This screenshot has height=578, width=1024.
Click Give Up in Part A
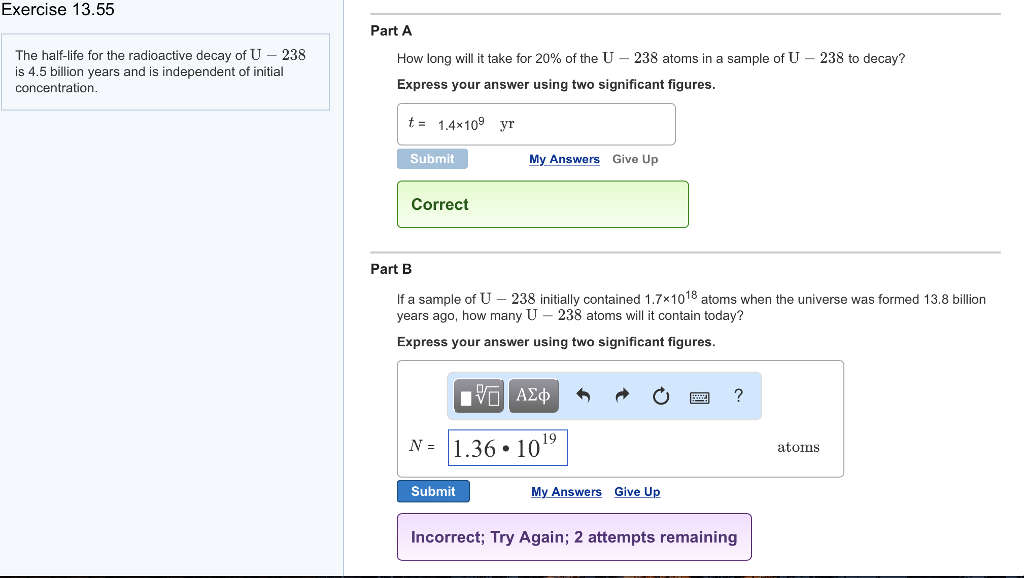(635, 159)
